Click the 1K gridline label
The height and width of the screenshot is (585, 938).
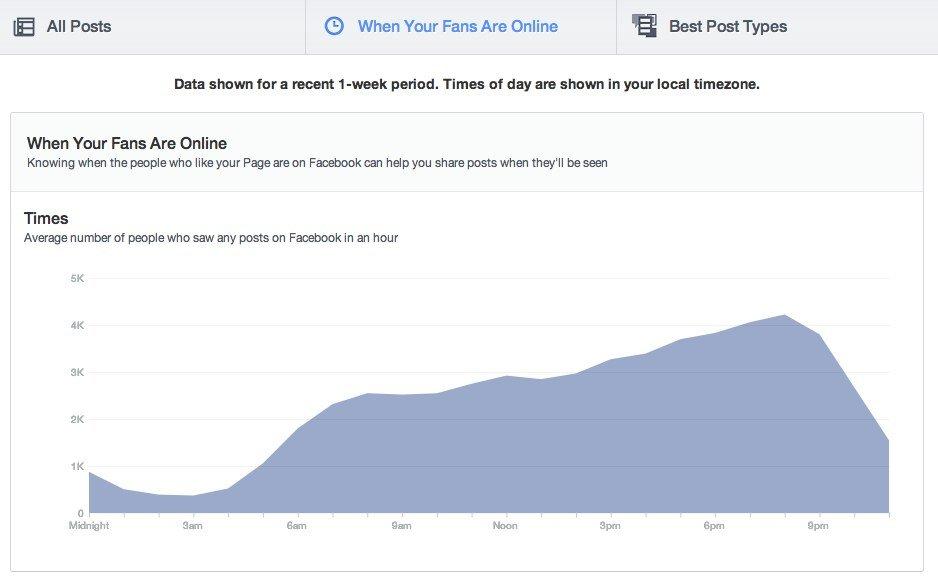[77, 467]
